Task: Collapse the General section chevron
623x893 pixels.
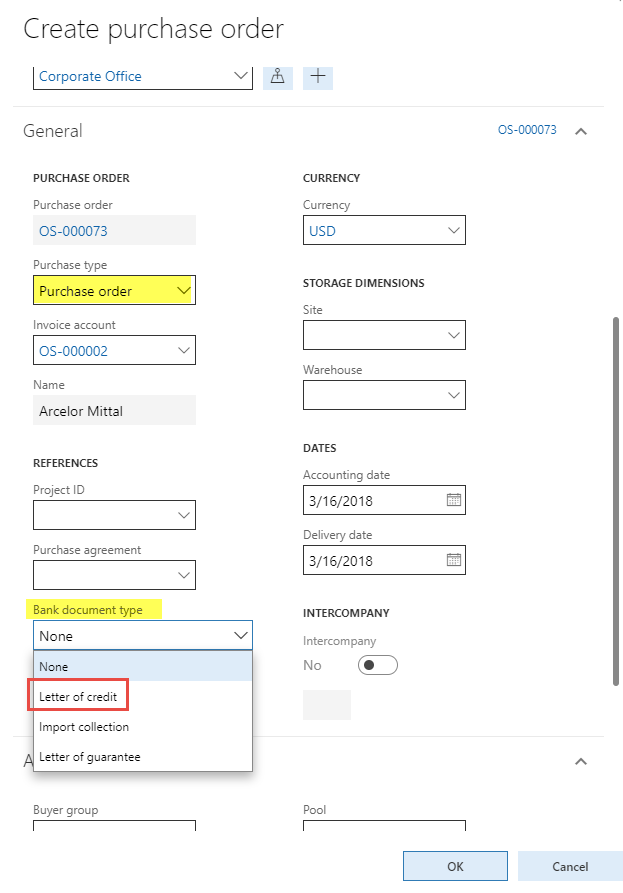Action: pos(581,131)
